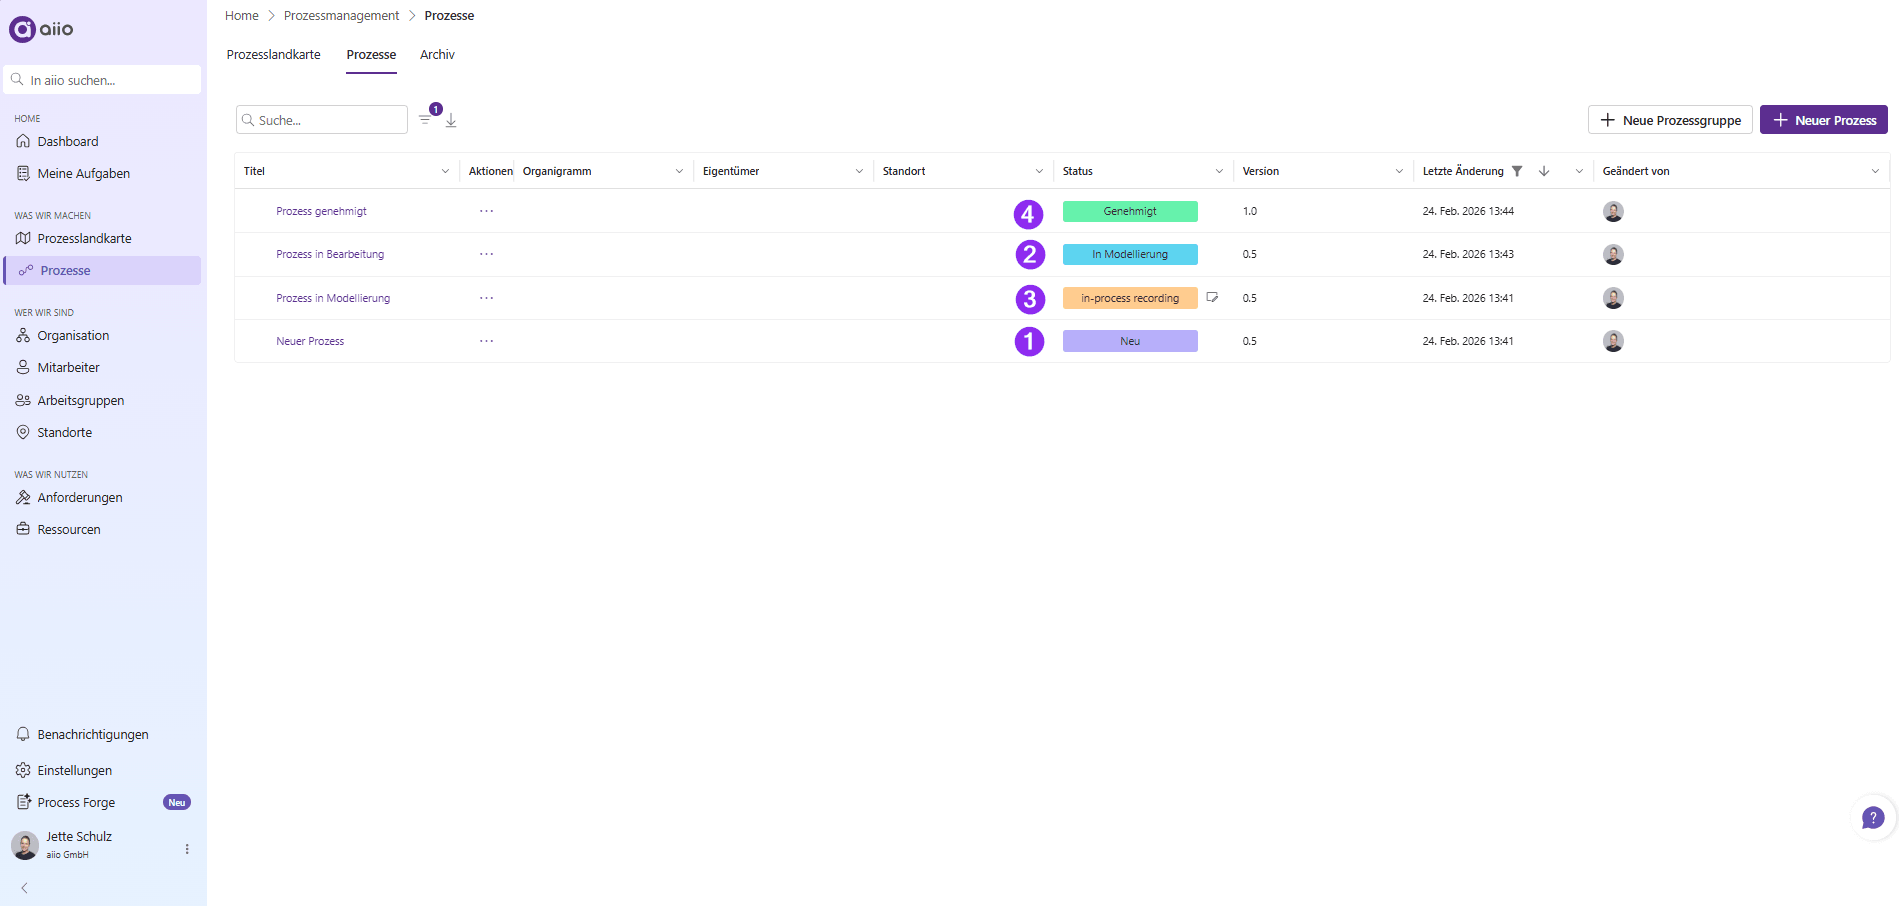The height and width of the screenshot is (906, 1899).
Task: Download the process list via export icon
Action: [x=451, y=120]
